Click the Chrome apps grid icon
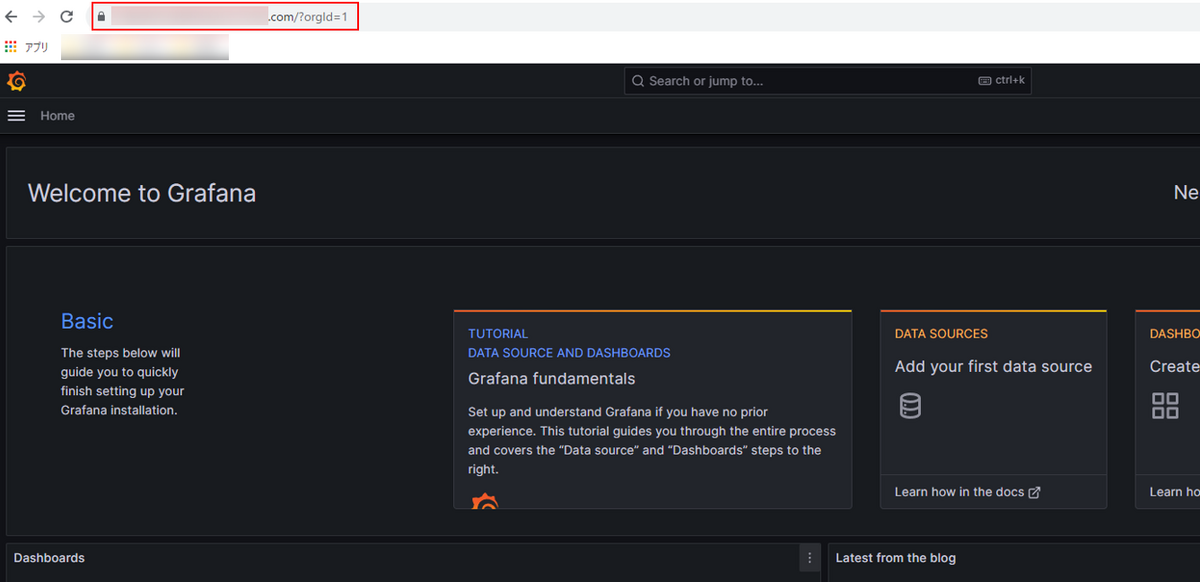Image resolution: width=1200 pixels, height=582 pixels. 10,46
